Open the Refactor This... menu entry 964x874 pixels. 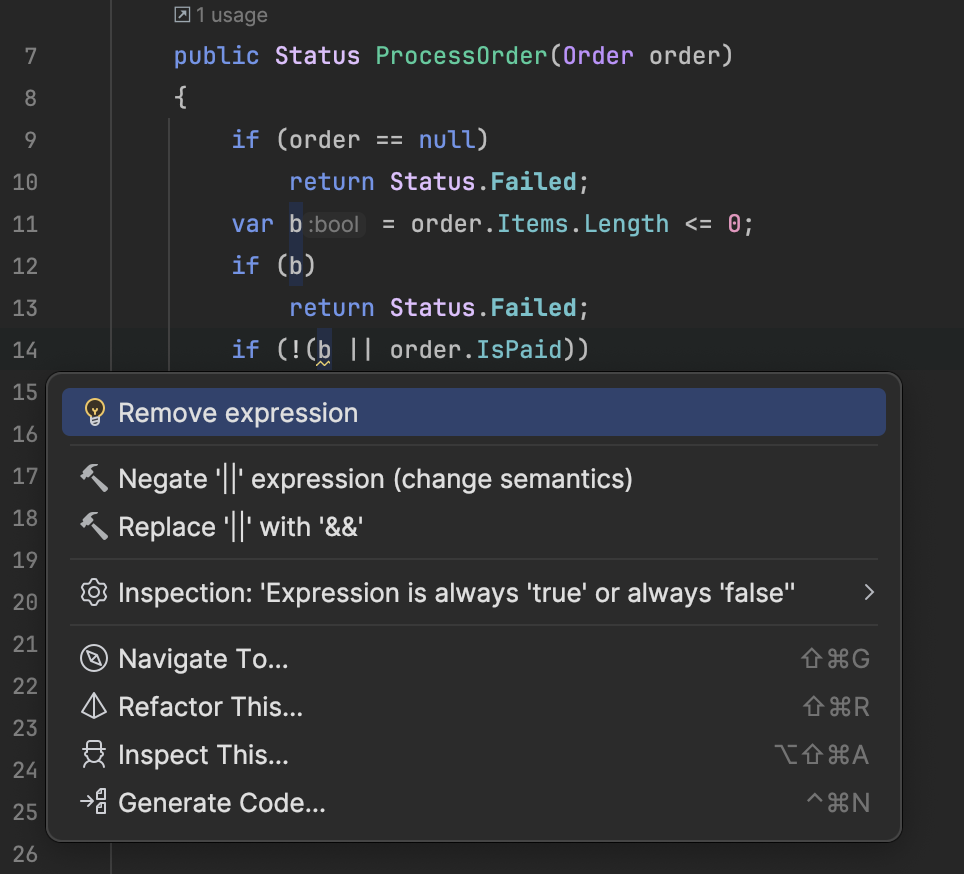[x=210, y=707]
